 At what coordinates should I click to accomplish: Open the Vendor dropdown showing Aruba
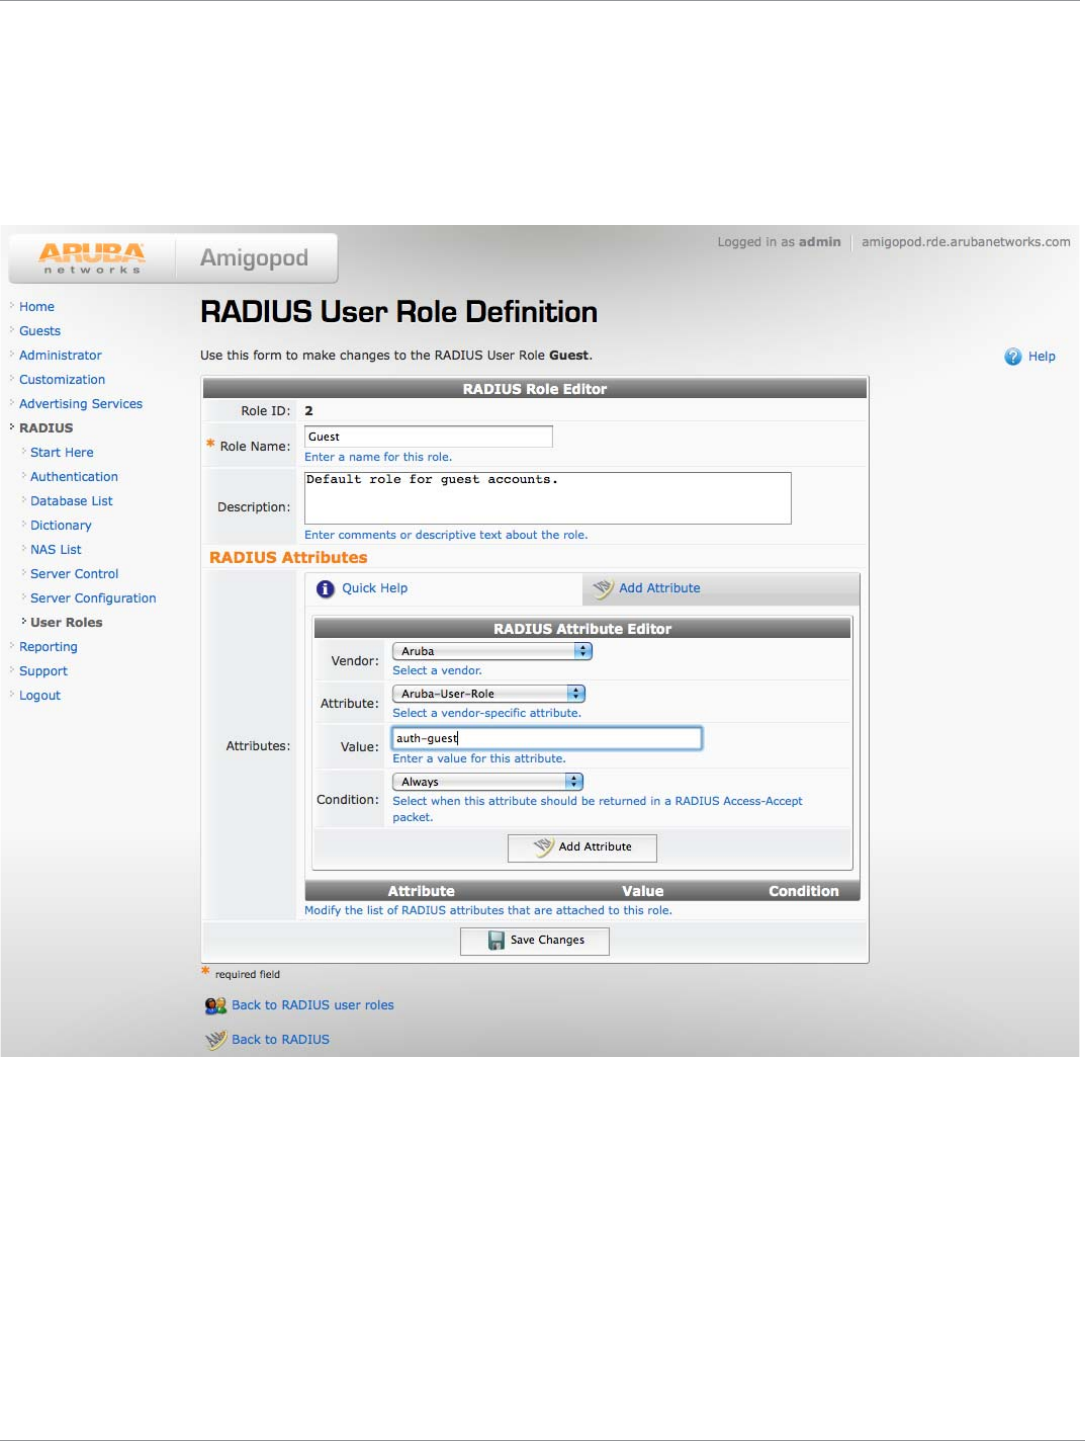(x=492, y=651)
